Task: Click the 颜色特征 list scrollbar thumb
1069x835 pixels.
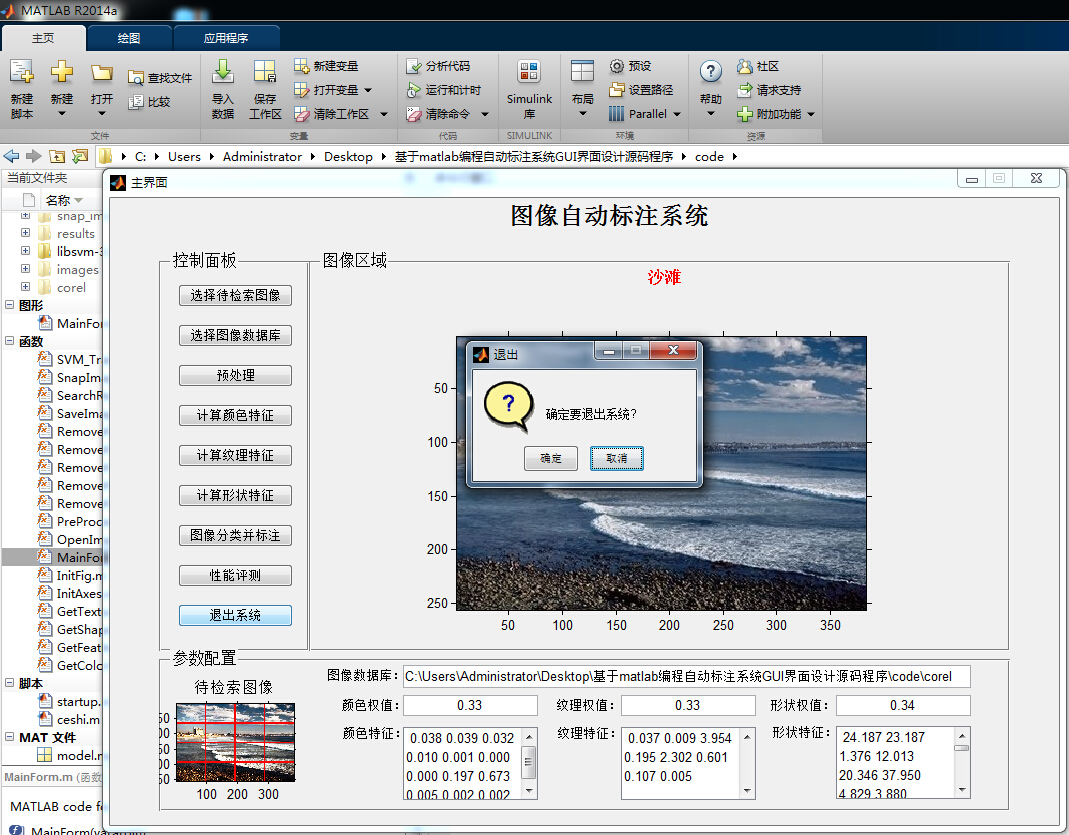Action: point(529,762)
